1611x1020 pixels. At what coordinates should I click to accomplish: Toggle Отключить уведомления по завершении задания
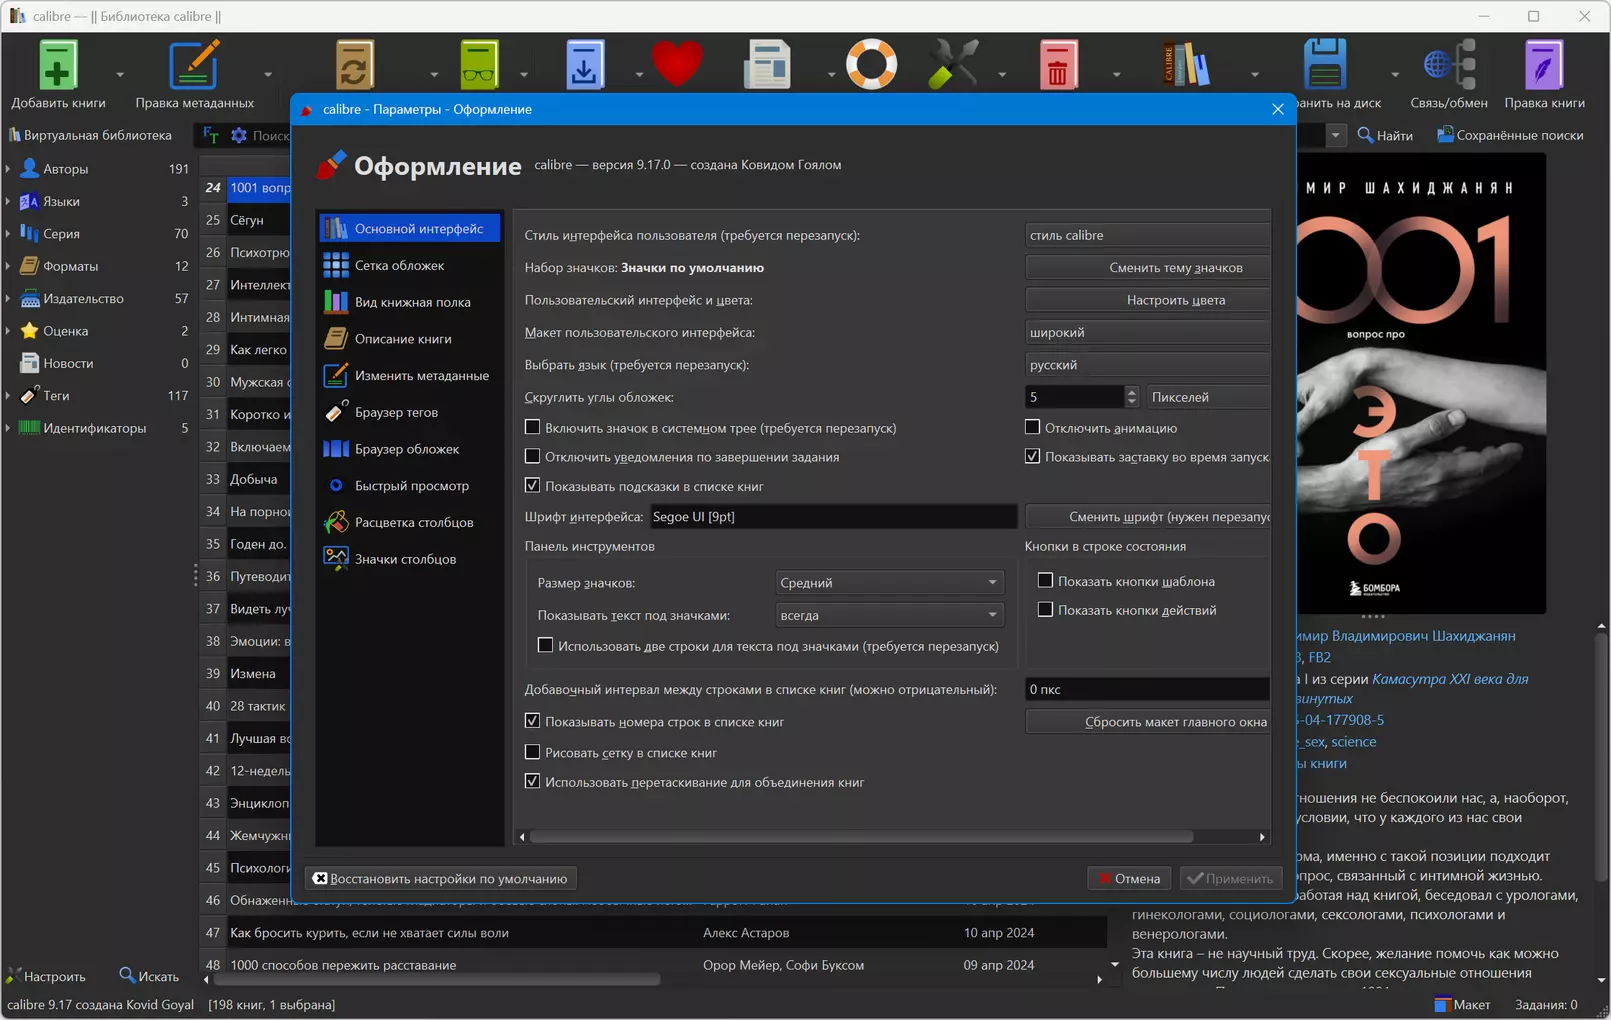(532, 456)
